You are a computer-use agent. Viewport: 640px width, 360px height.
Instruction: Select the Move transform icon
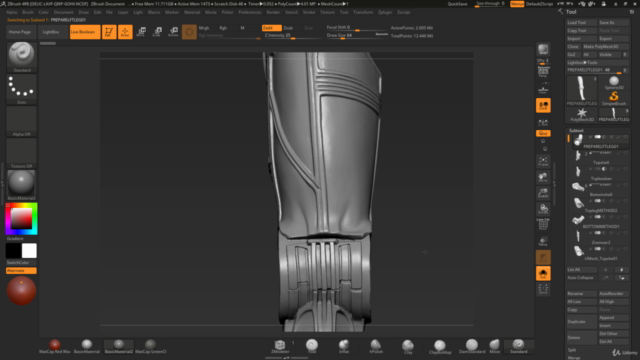(141, 32)
